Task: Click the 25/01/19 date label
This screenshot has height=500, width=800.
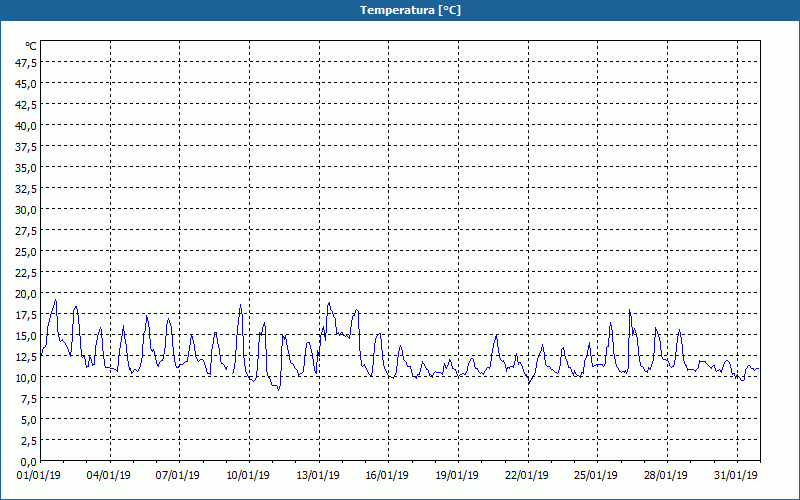Action: [x=596, y=476]
